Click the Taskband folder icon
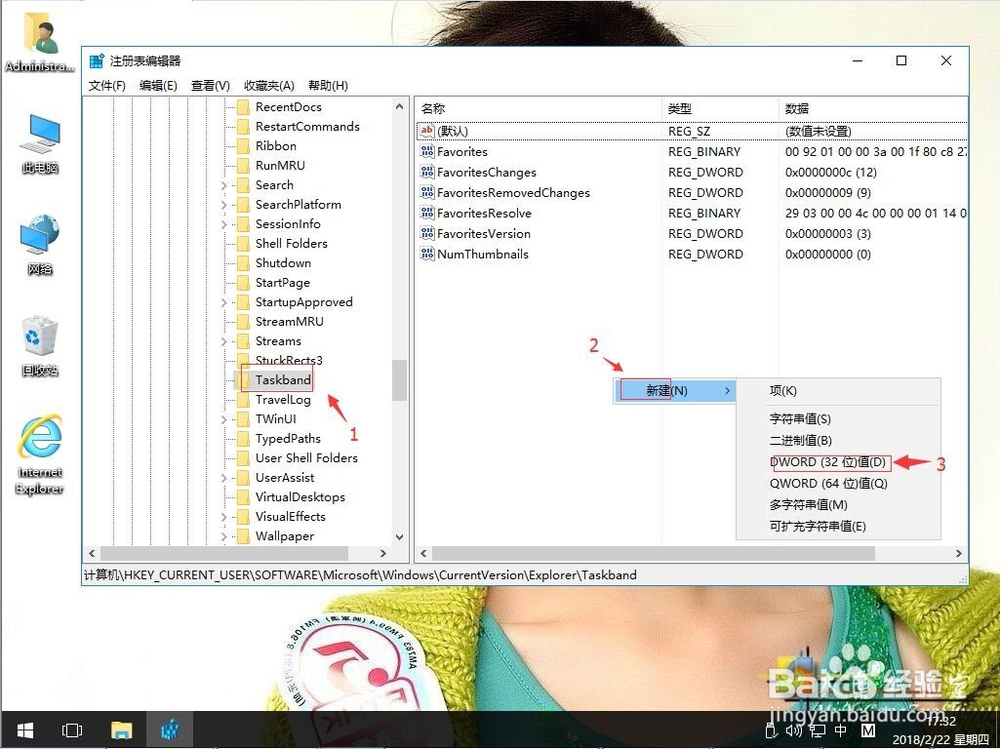Viewport: 1000px width, 749px height. click(x=243, y=380)
